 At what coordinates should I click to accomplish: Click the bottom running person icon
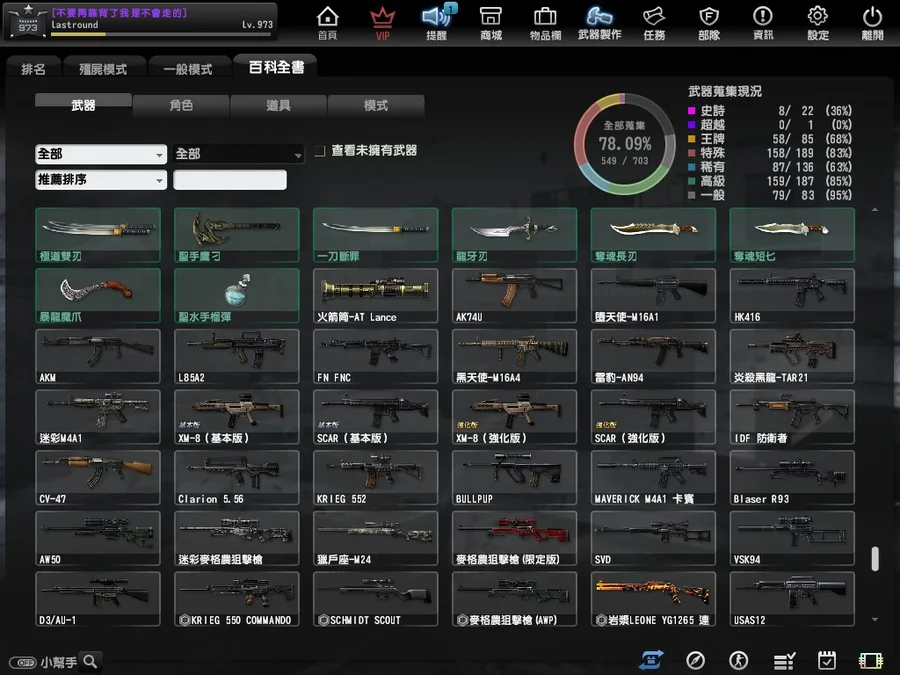click(x=739, y=661)
